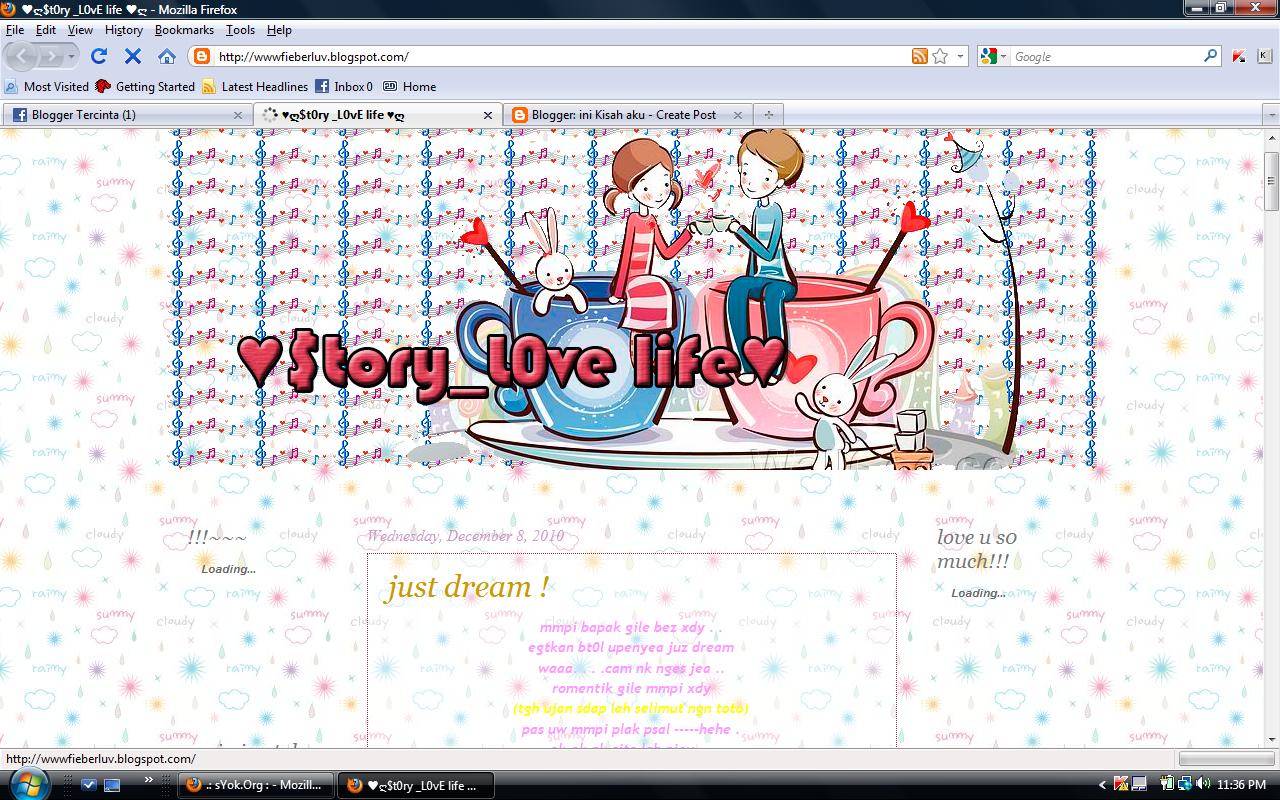
Task: Click the '!!!~~~' left sidebar heading
Action: 217,538
